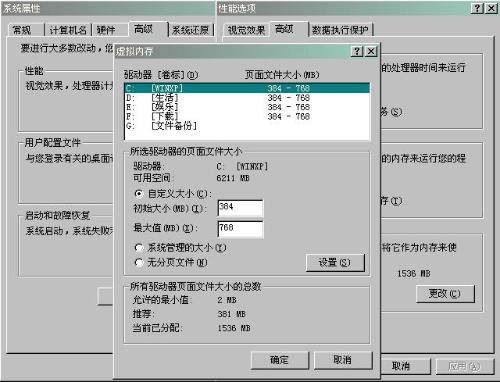Click 更改 button in 性能选项 window
Screen dimensions: 500x382
[x=445, y=294]
